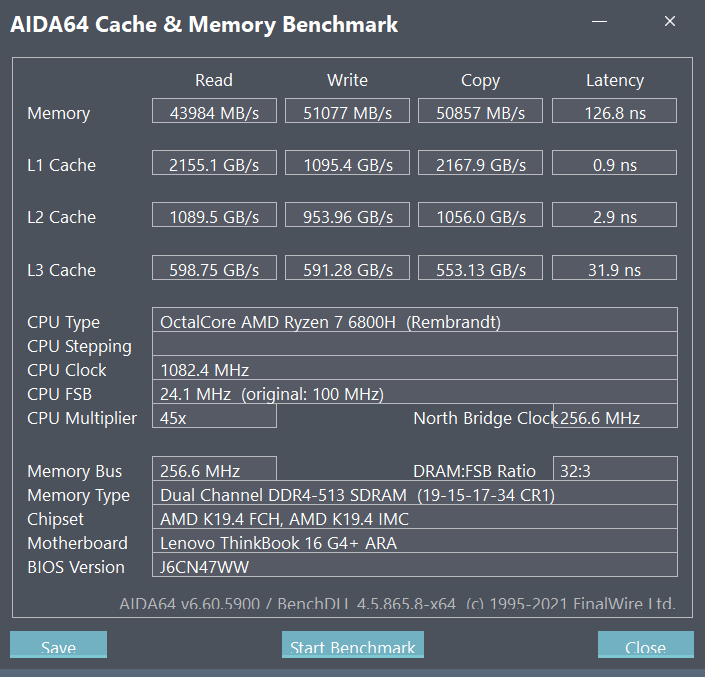Select the L1 Cache Read value box
Image resolution: width=705 pixels, height=677 pixels.
coord(214,163)
